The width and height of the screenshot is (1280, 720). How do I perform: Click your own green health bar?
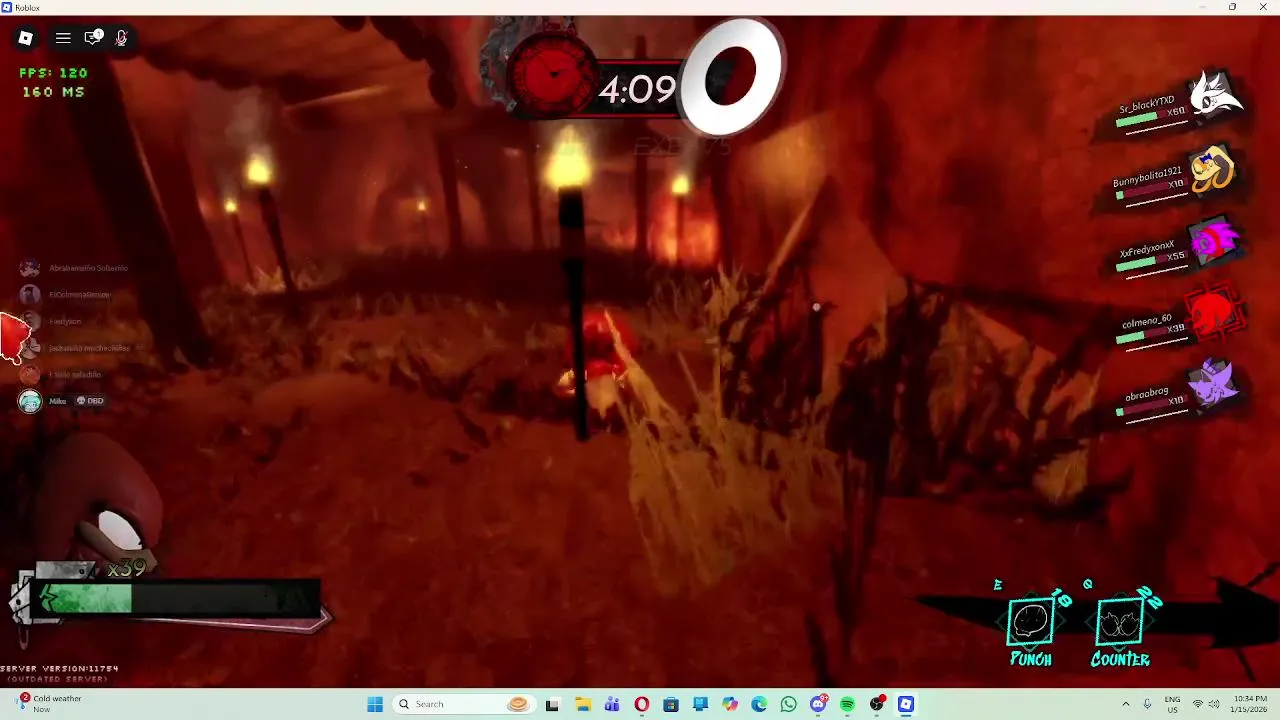tap(85, 599)
